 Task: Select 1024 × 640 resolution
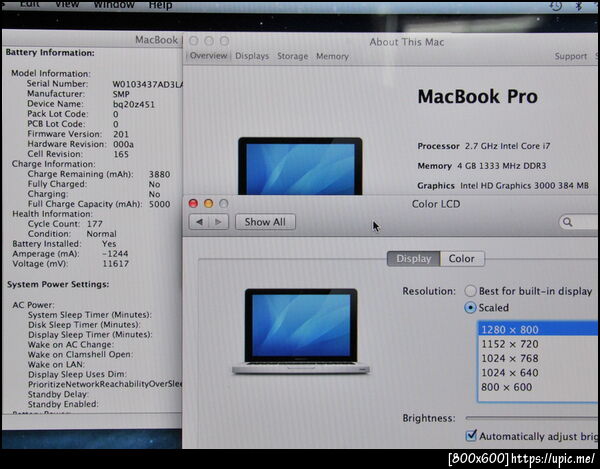538,373
